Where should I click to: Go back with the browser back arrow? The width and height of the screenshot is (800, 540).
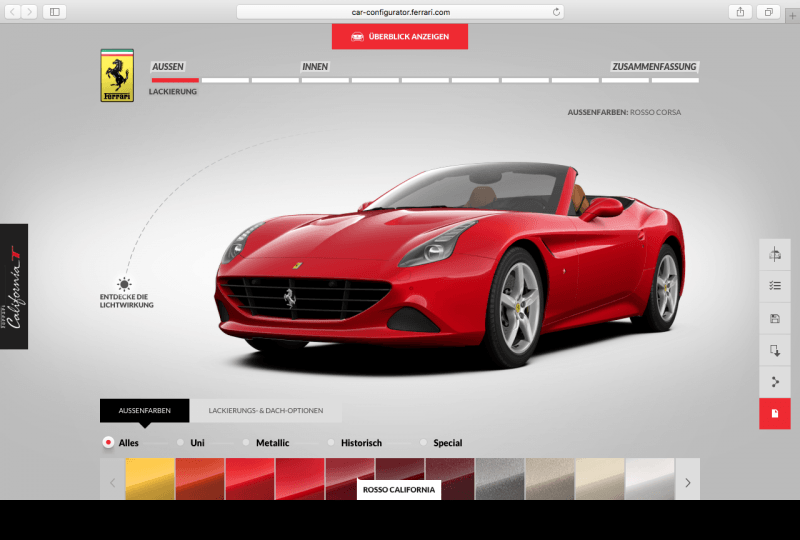point(13,12)
